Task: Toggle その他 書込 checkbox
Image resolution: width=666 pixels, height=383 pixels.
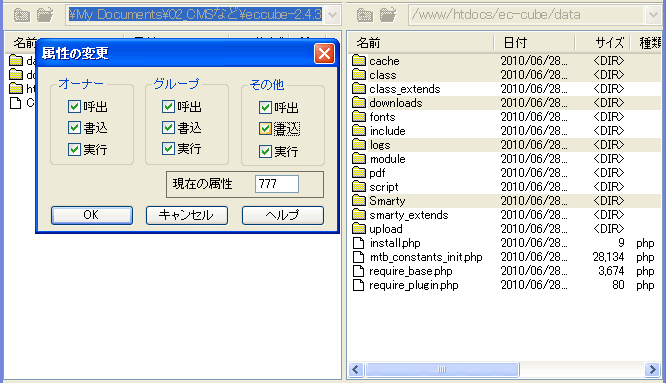Action: 265,129
